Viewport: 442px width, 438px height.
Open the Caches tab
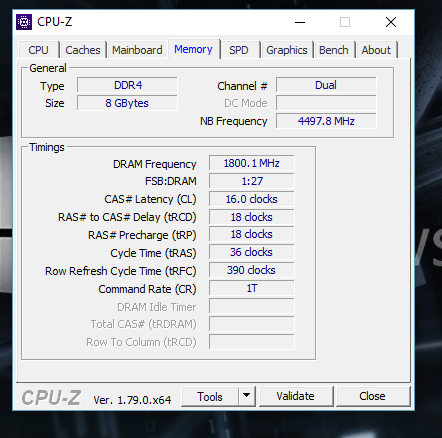(x=83, y=50)
